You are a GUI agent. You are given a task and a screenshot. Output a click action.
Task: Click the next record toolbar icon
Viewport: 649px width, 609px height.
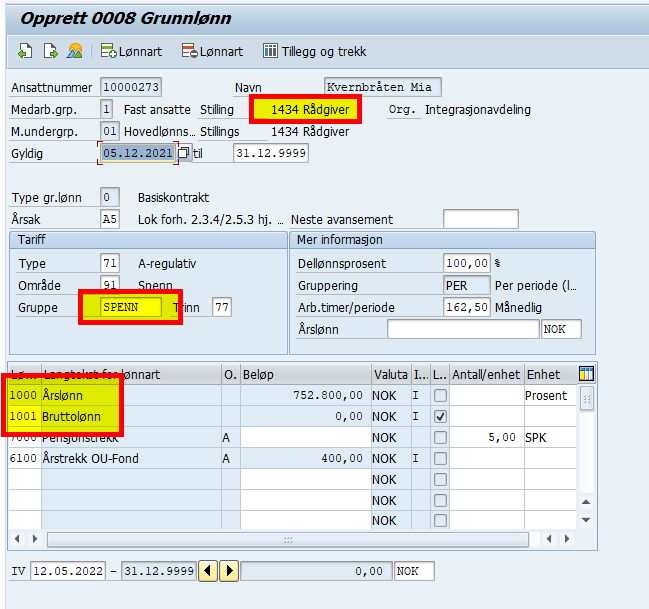tap(50, 51)
